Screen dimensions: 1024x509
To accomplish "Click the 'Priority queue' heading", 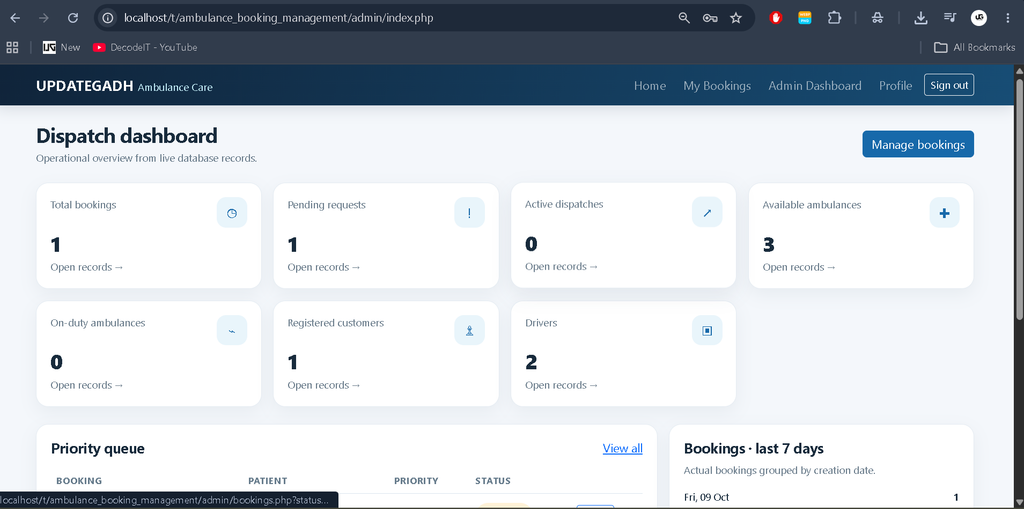I will coord(98,448).
